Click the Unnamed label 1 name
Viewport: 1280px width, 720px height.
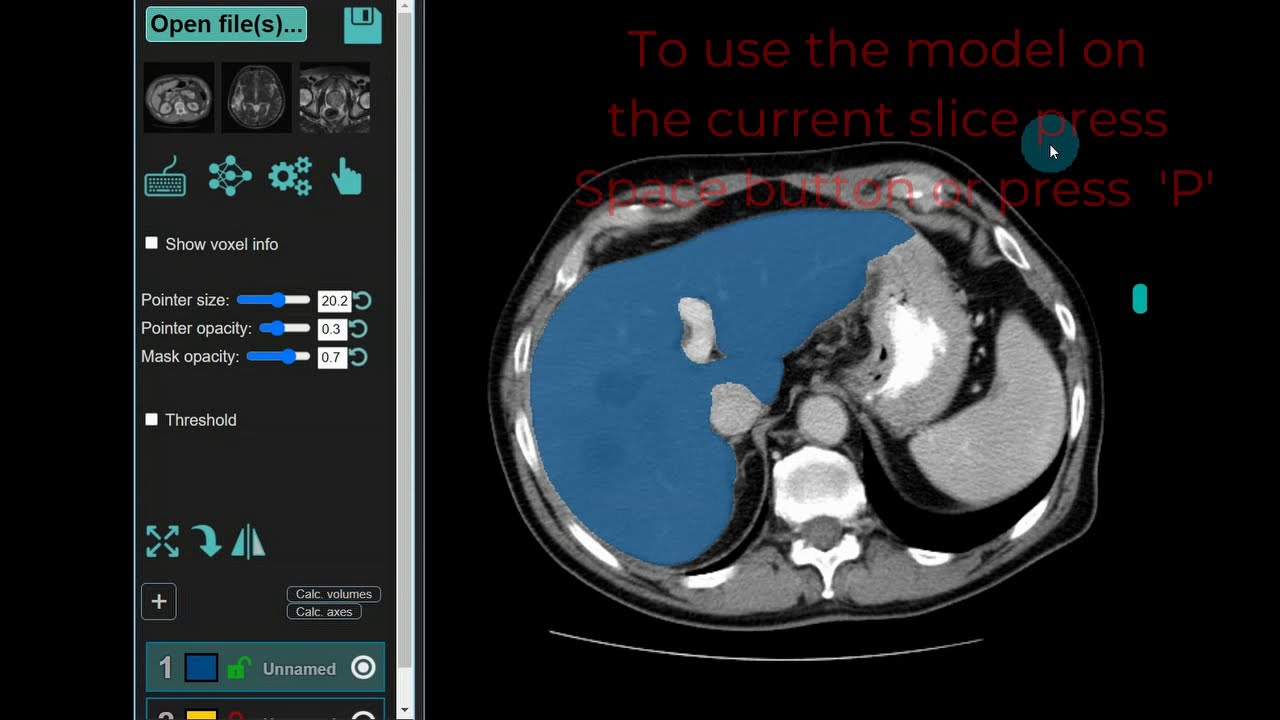pyautogui.click(x=299, y=669)
